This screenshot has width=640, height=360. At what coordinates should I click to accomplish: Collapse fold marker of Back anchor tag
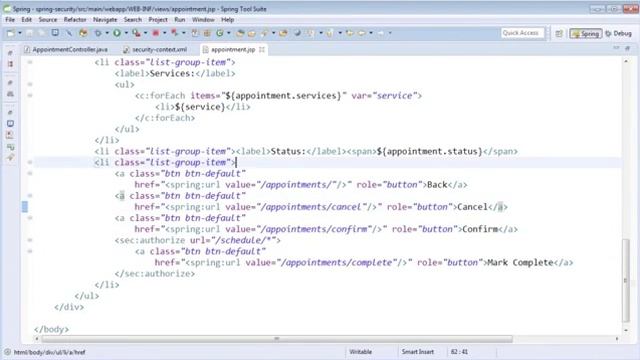tap(30, 173)
